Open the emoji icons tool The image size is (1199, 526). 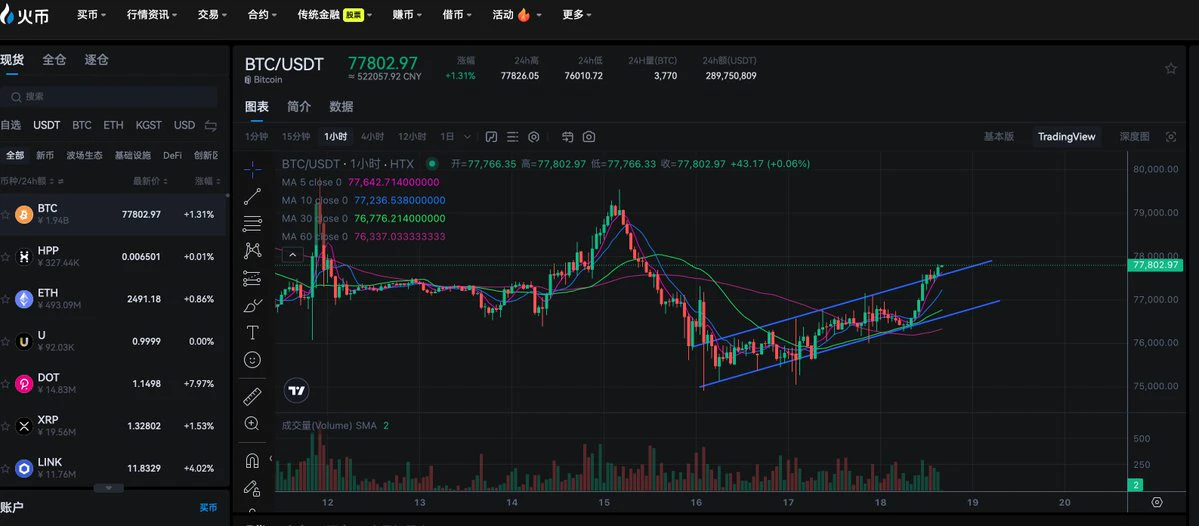252,359
